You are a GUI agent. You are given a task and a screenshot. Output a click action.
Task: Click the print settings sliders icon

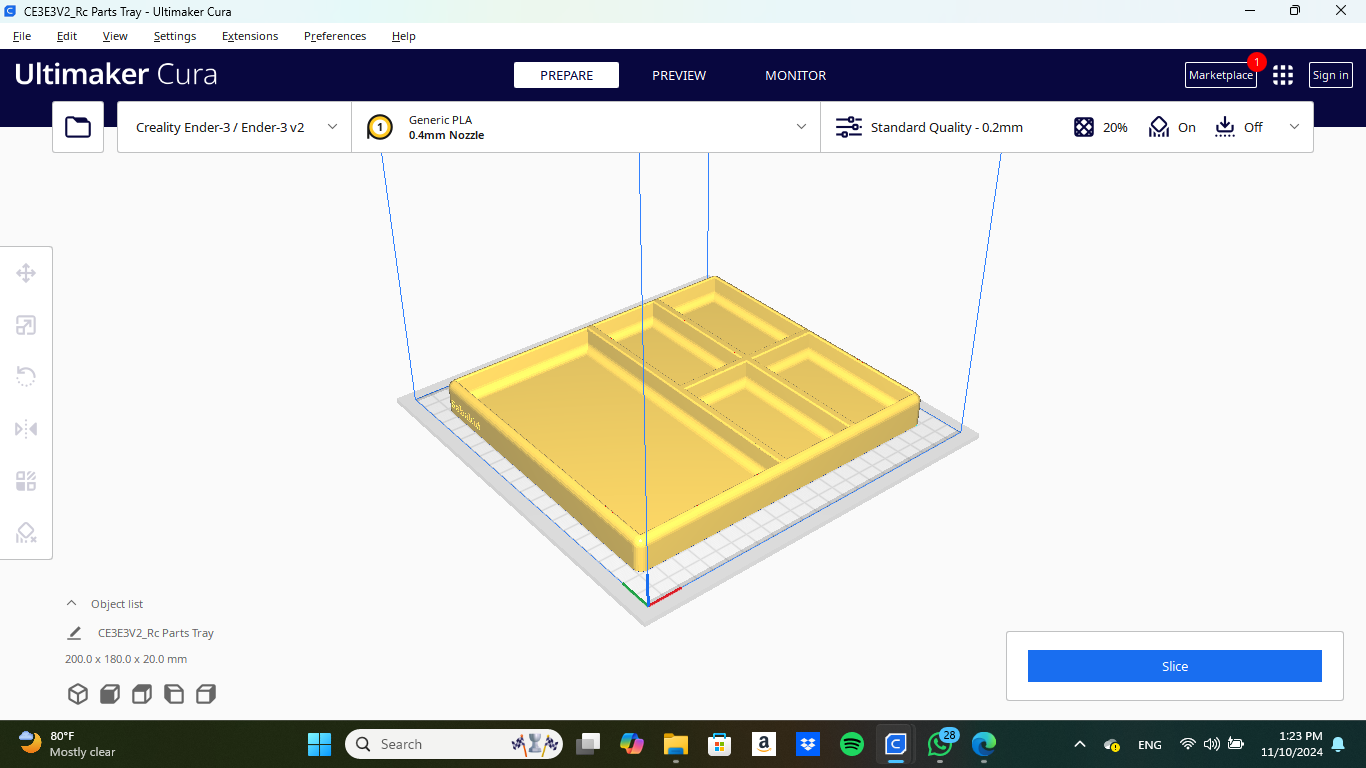tap(848, 127)
